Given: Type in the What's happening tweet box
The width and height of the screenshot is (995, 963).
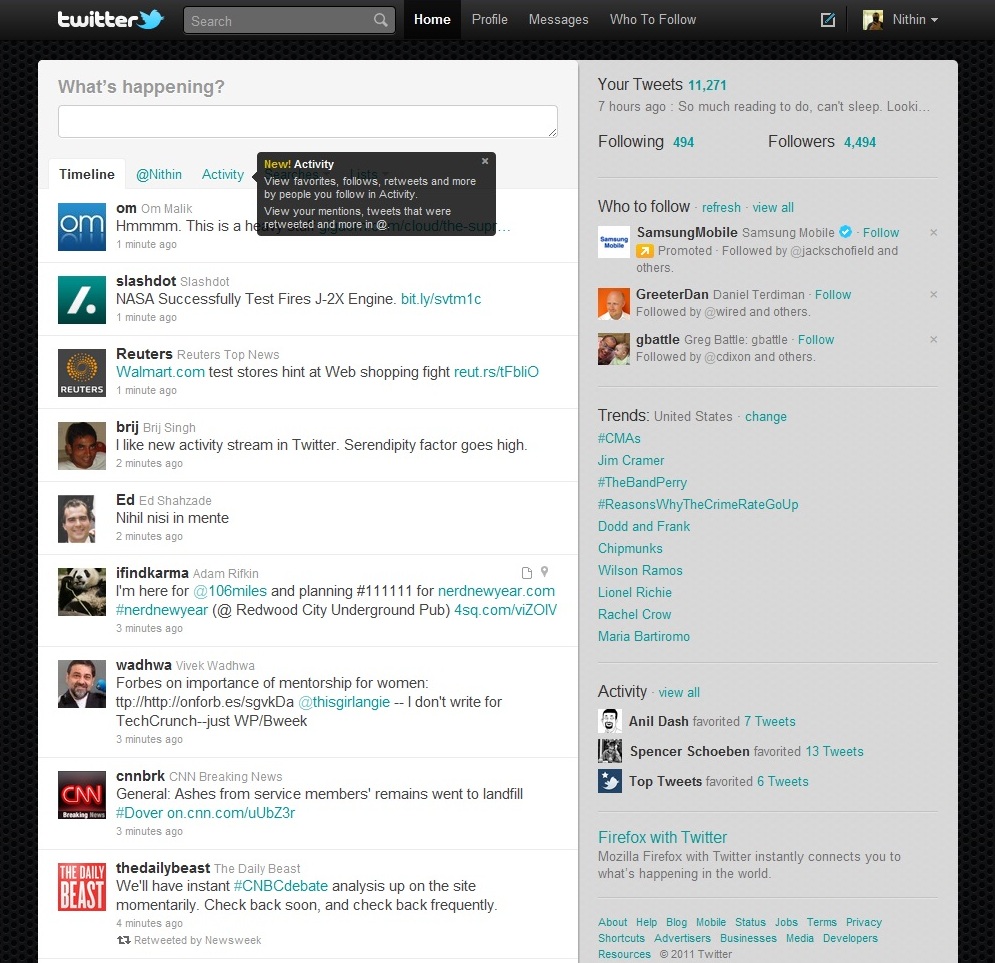Looking at the screenshot, I should point(307,121).
